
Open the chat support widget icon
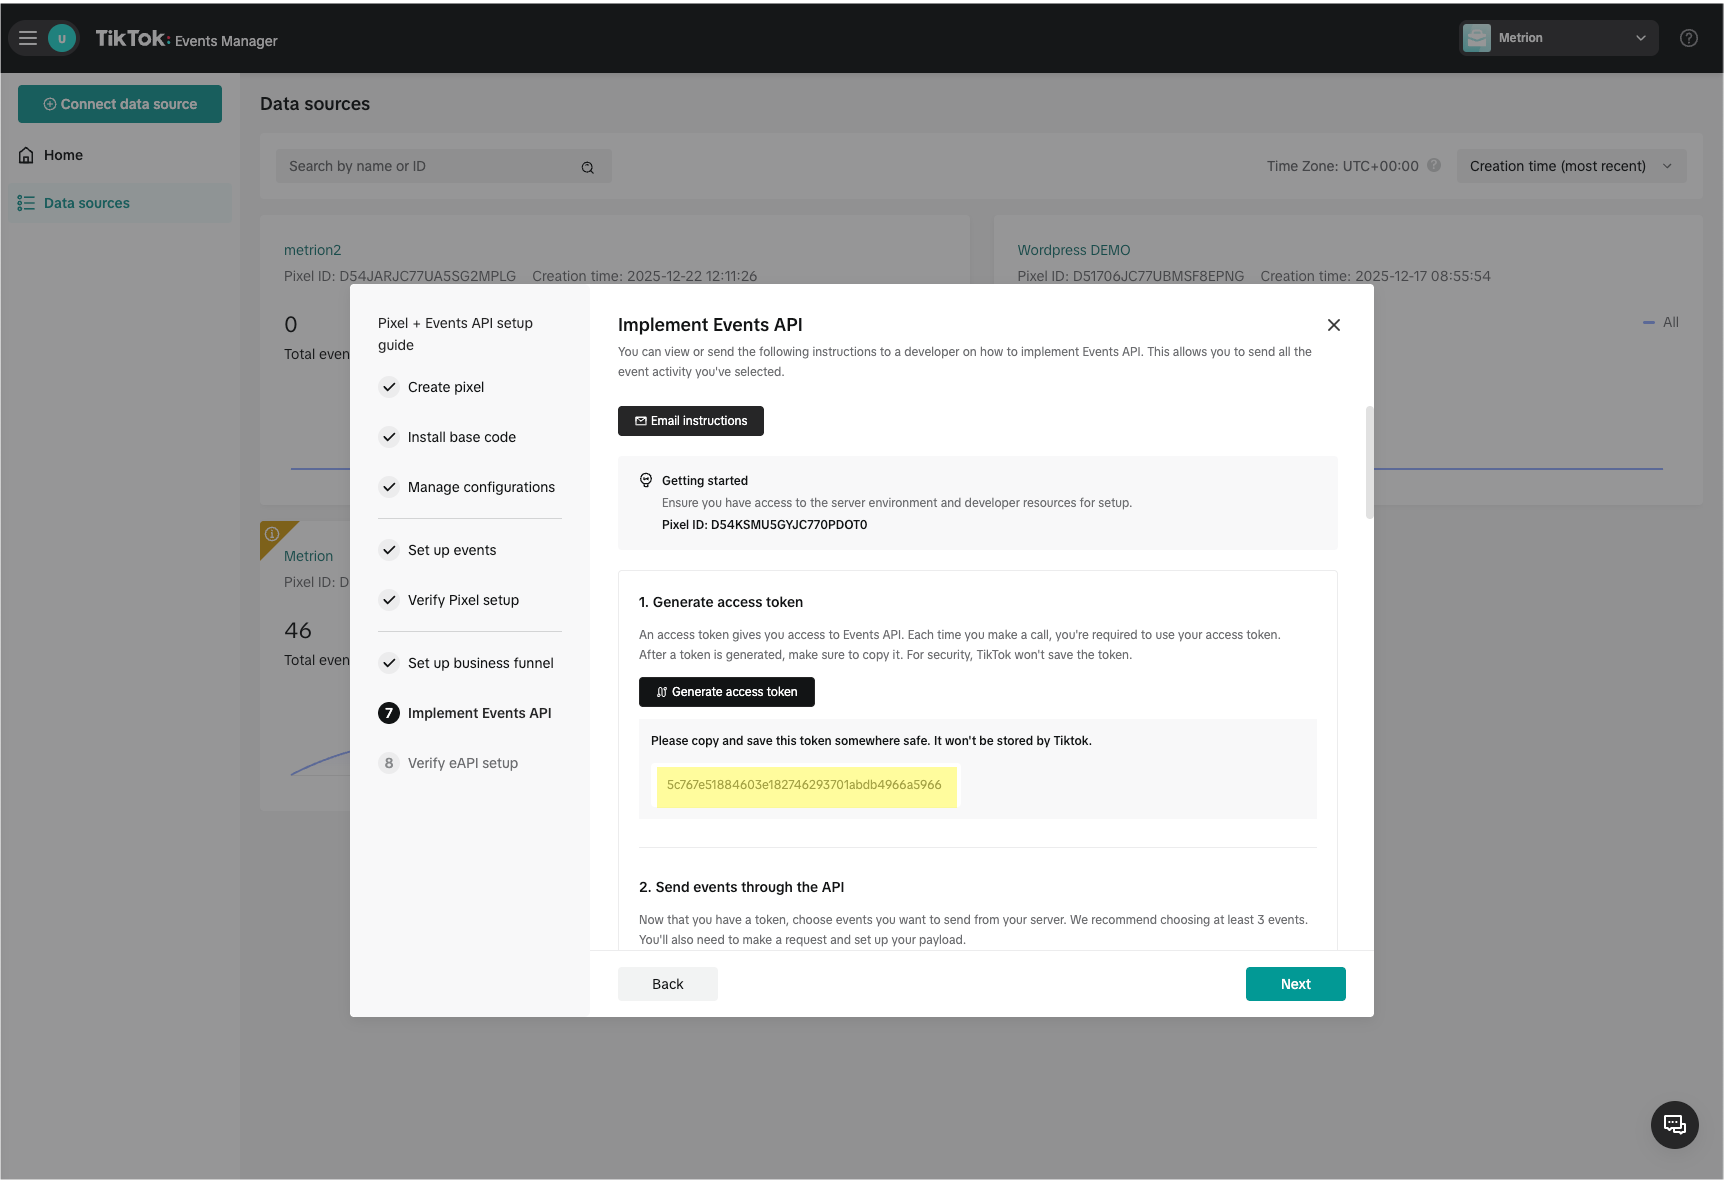click(x=1675, y=1125)
